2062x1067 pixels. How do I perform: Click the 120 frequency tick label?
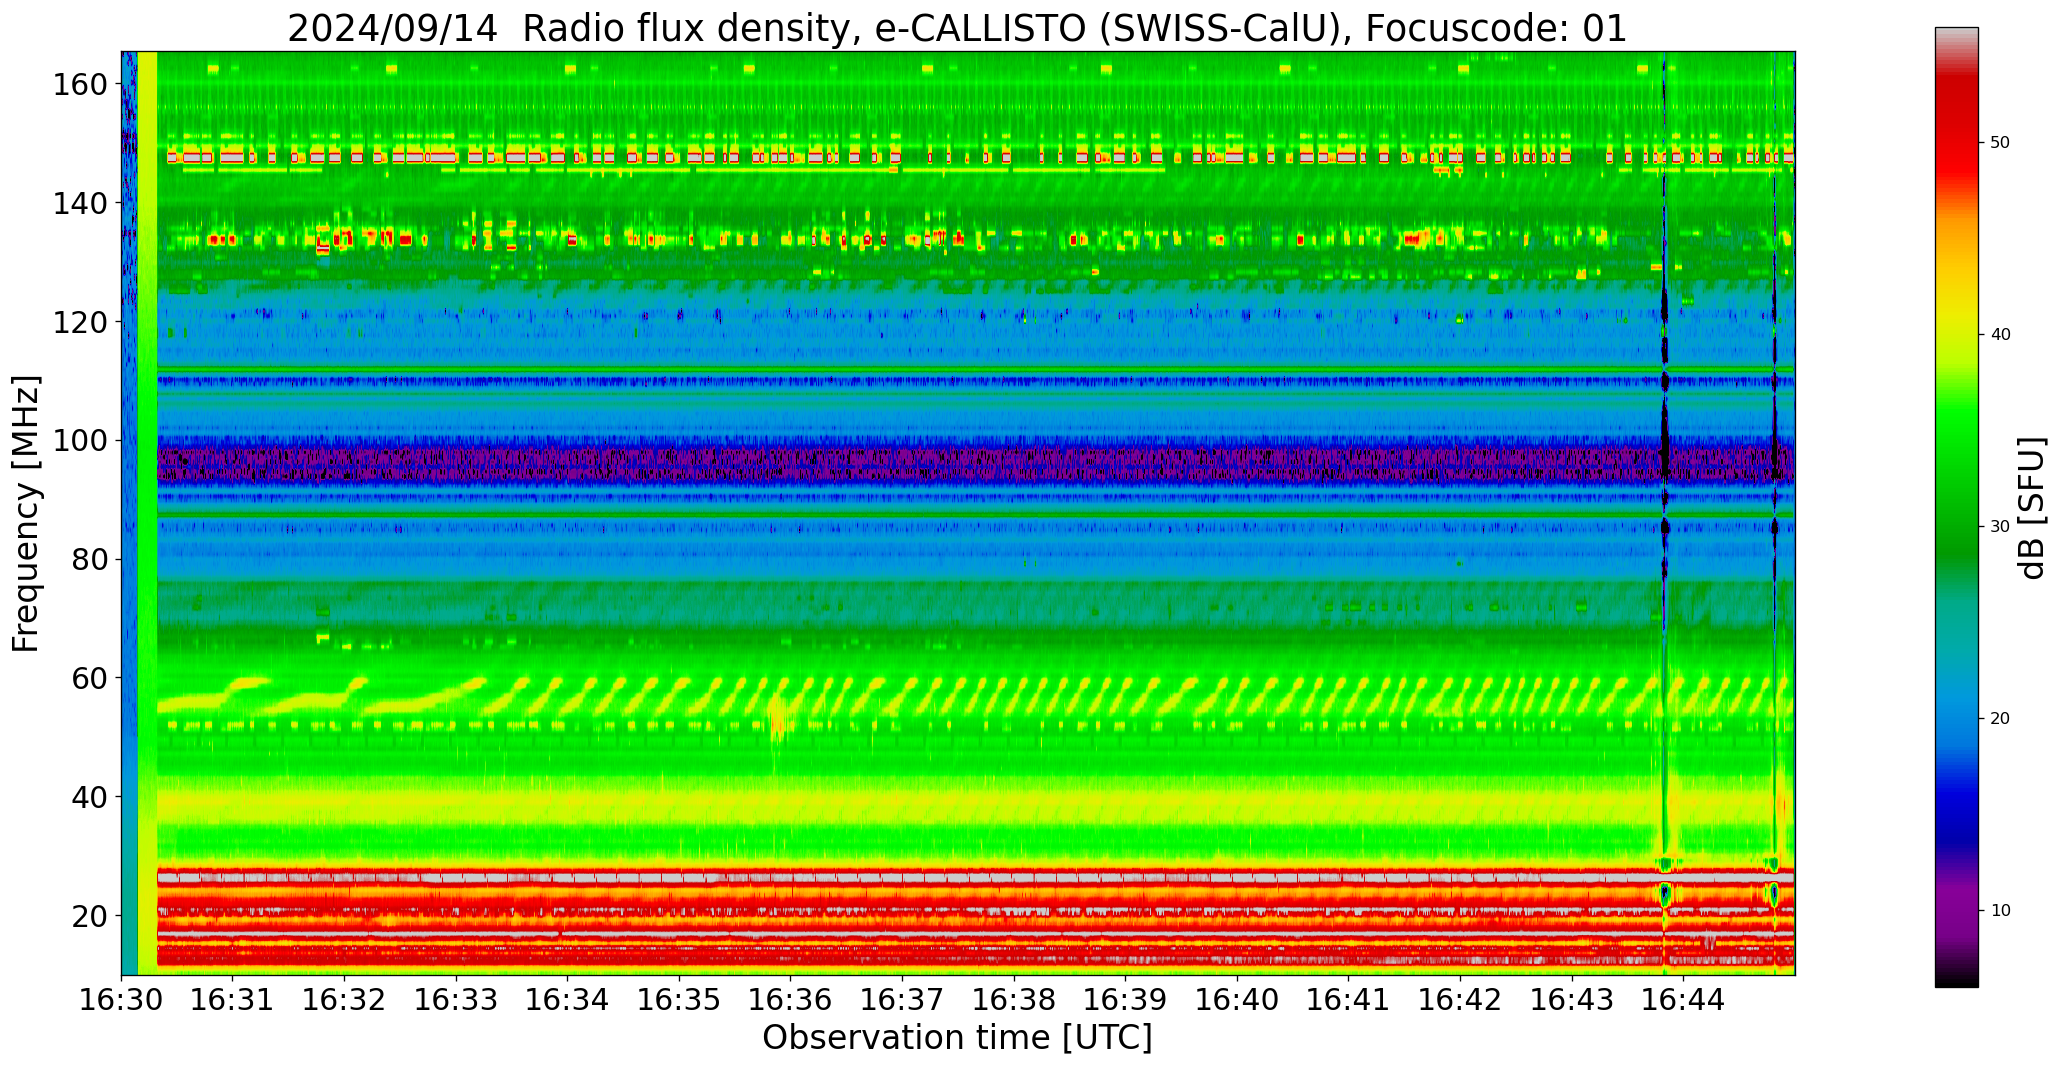pos(80,322)
